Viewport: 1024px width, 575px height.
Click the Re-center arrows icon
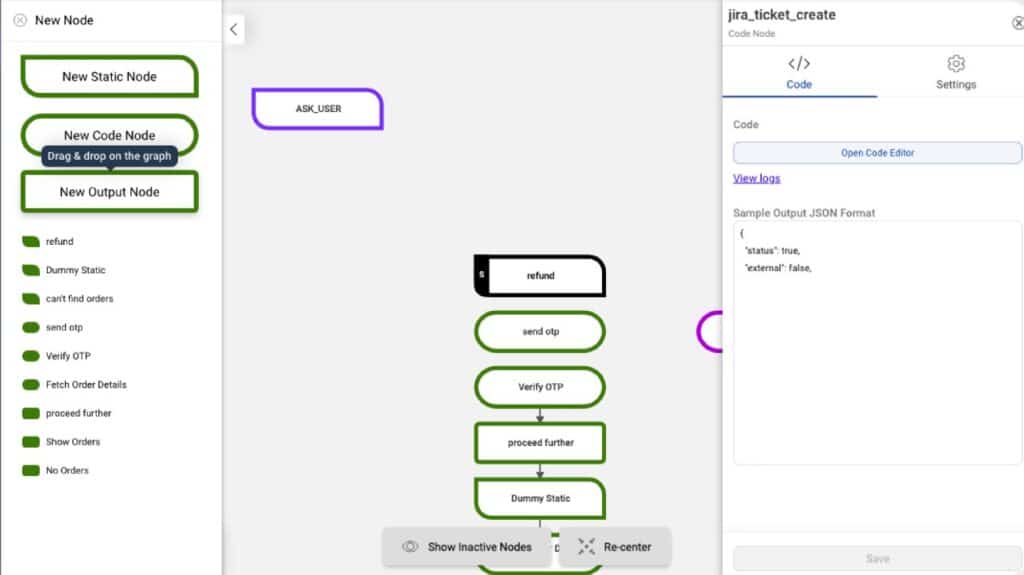pyautogui.click(x=586, y=547)
